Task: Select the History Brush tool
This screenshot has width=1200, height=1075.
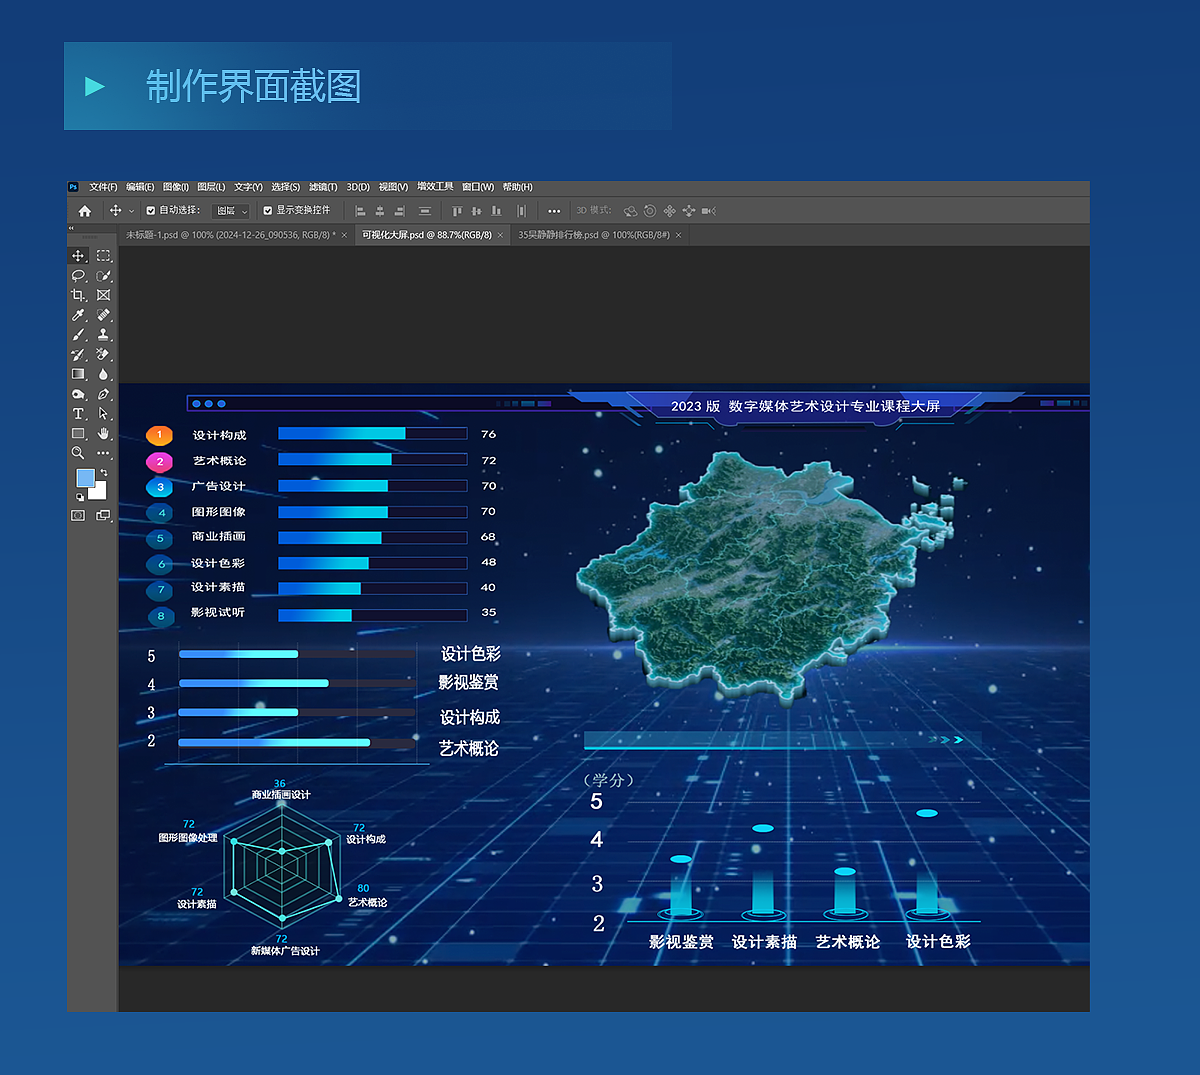Action: [78, 354]
